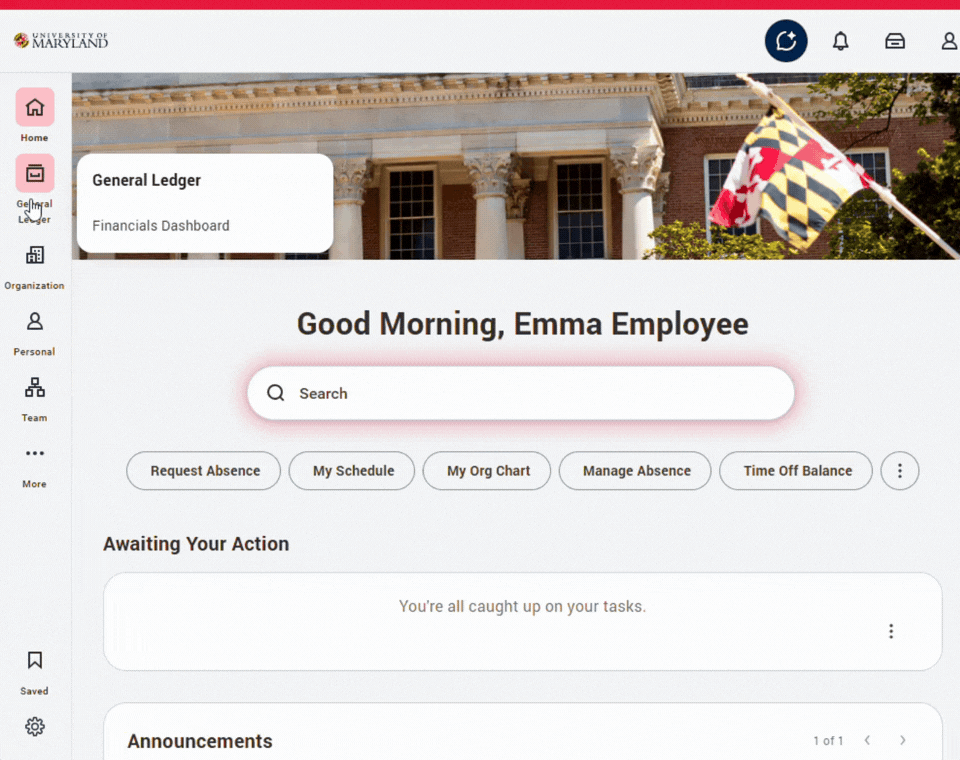
Task: Open the Awaiting Your Action options menu
Action: click(891, 631)
